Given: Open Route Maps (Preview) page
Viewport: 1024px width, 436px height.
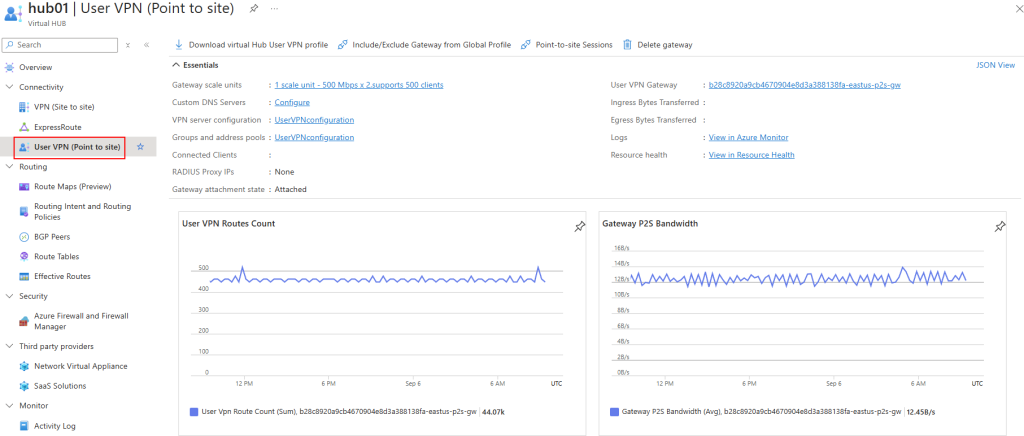Looking at the screenshot, I should pos(72,187).
